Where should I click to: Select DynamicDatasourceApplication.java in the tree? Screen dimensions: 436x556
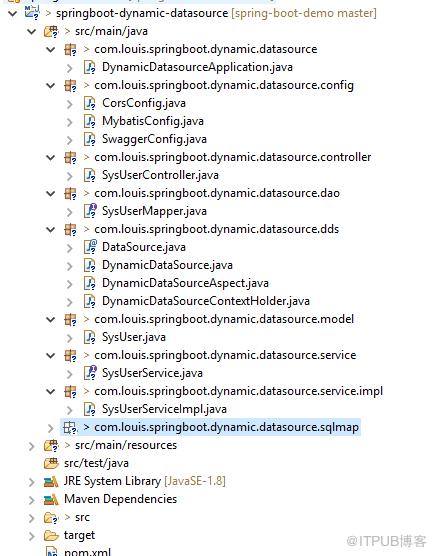coord(197,67)
